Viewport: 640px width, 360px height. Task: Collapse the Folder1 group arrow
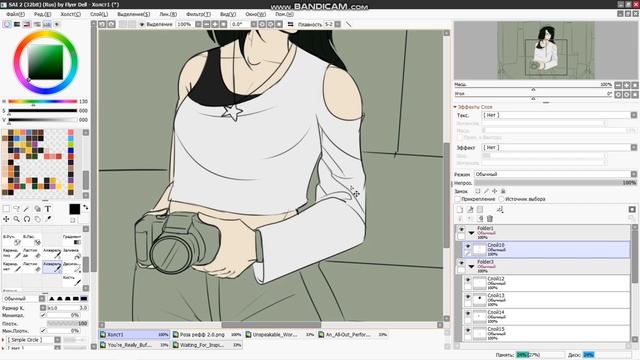471,233
